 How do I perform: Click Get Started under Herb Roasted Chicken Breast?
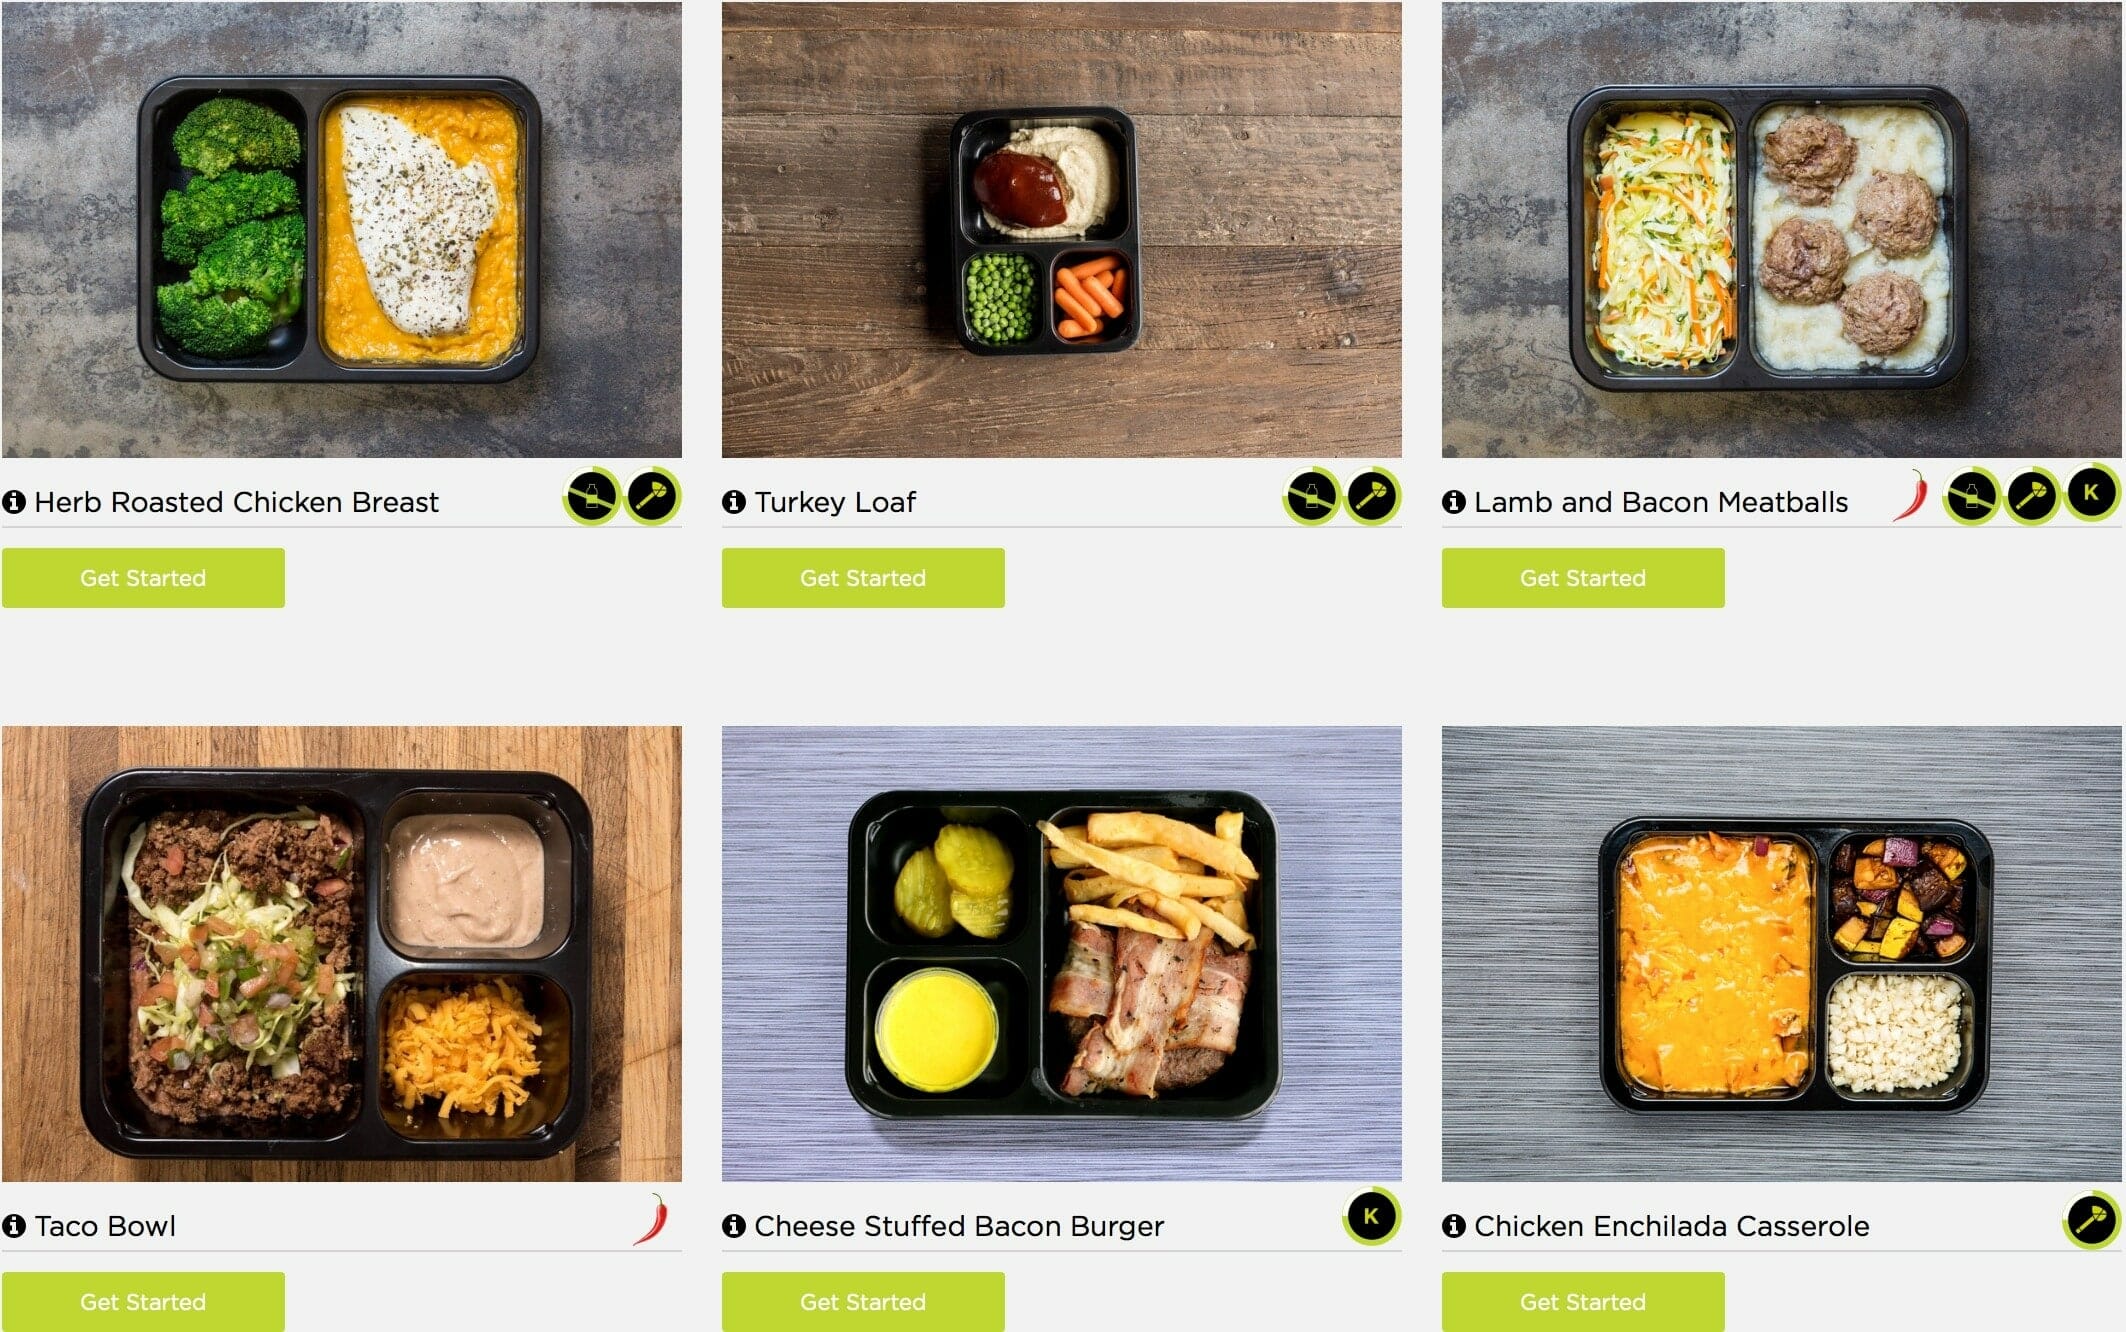(143, 578)
